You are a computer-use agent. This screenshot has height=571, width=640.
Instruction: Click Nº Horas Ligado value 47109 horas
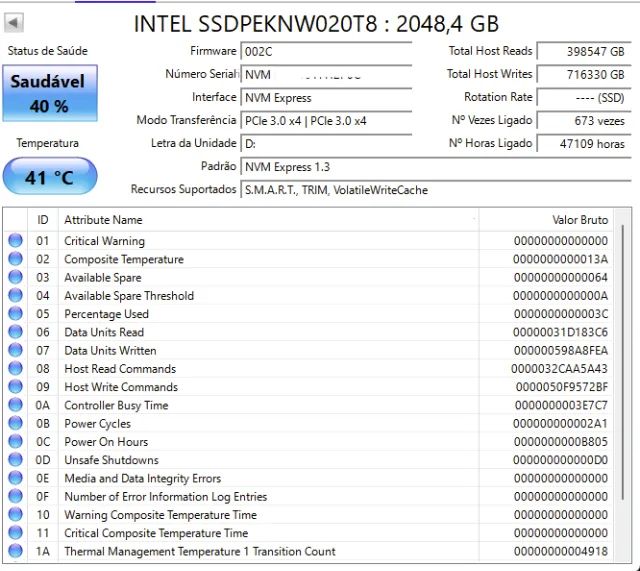tap(584, 144)
